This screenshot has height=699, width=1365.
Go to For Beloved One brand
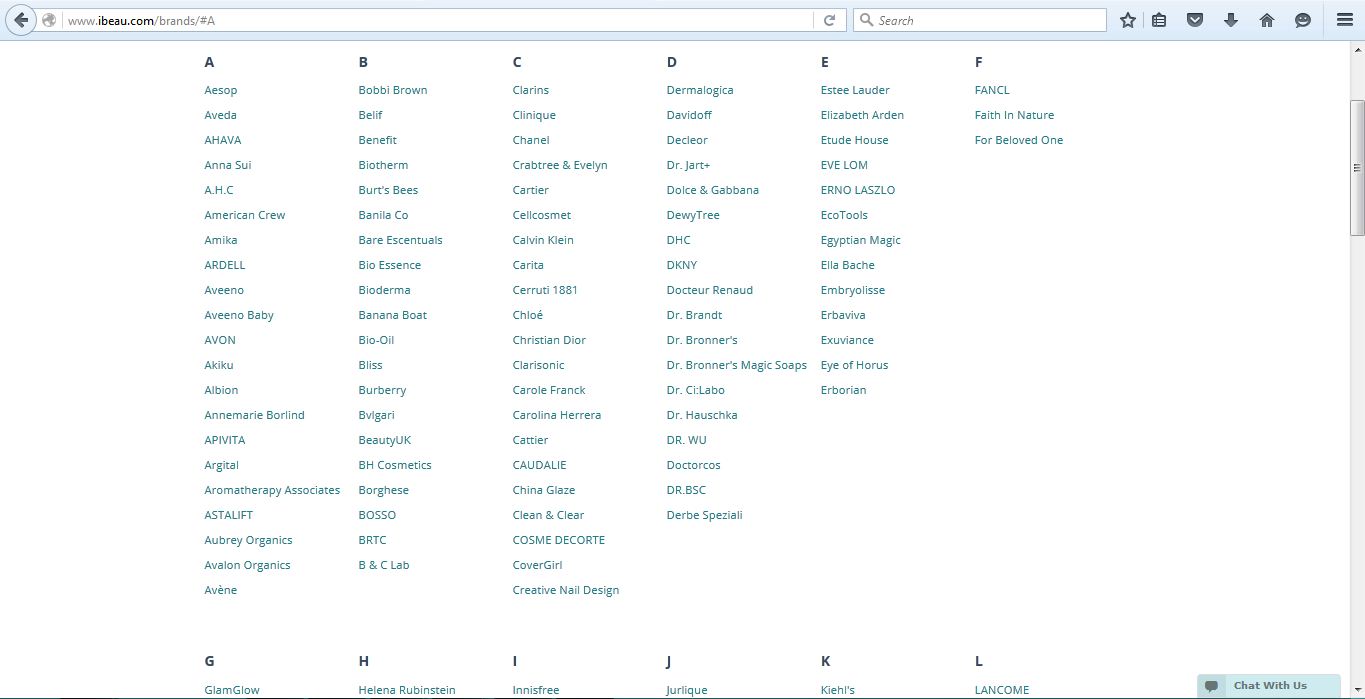pos(1019,140)
